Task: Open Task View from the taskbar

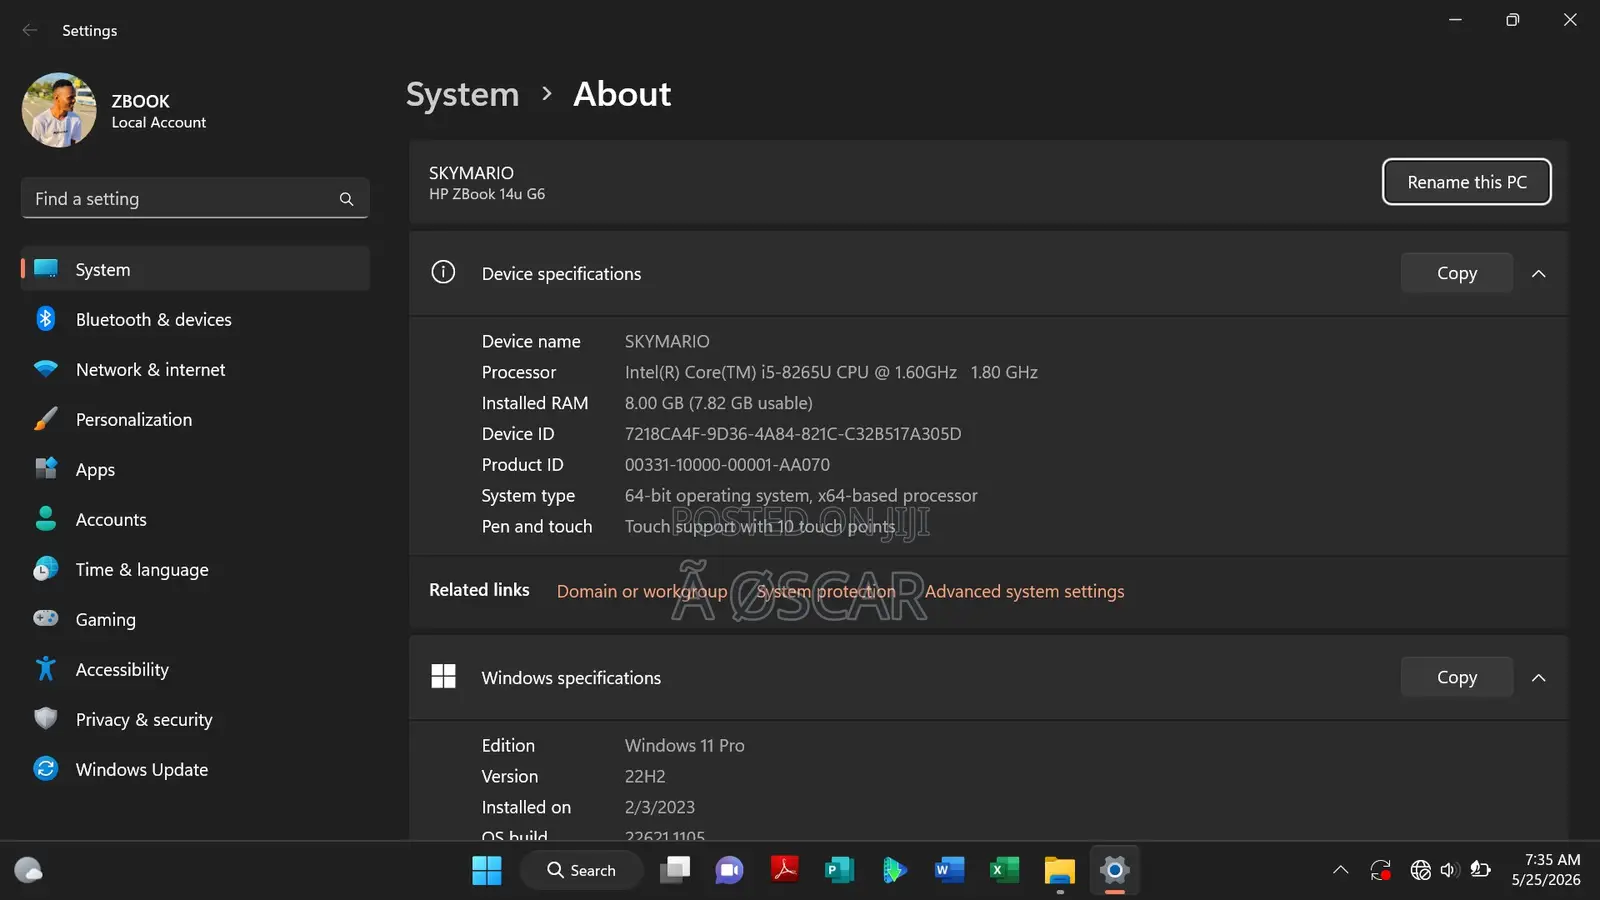Action: tap(675, 870)
